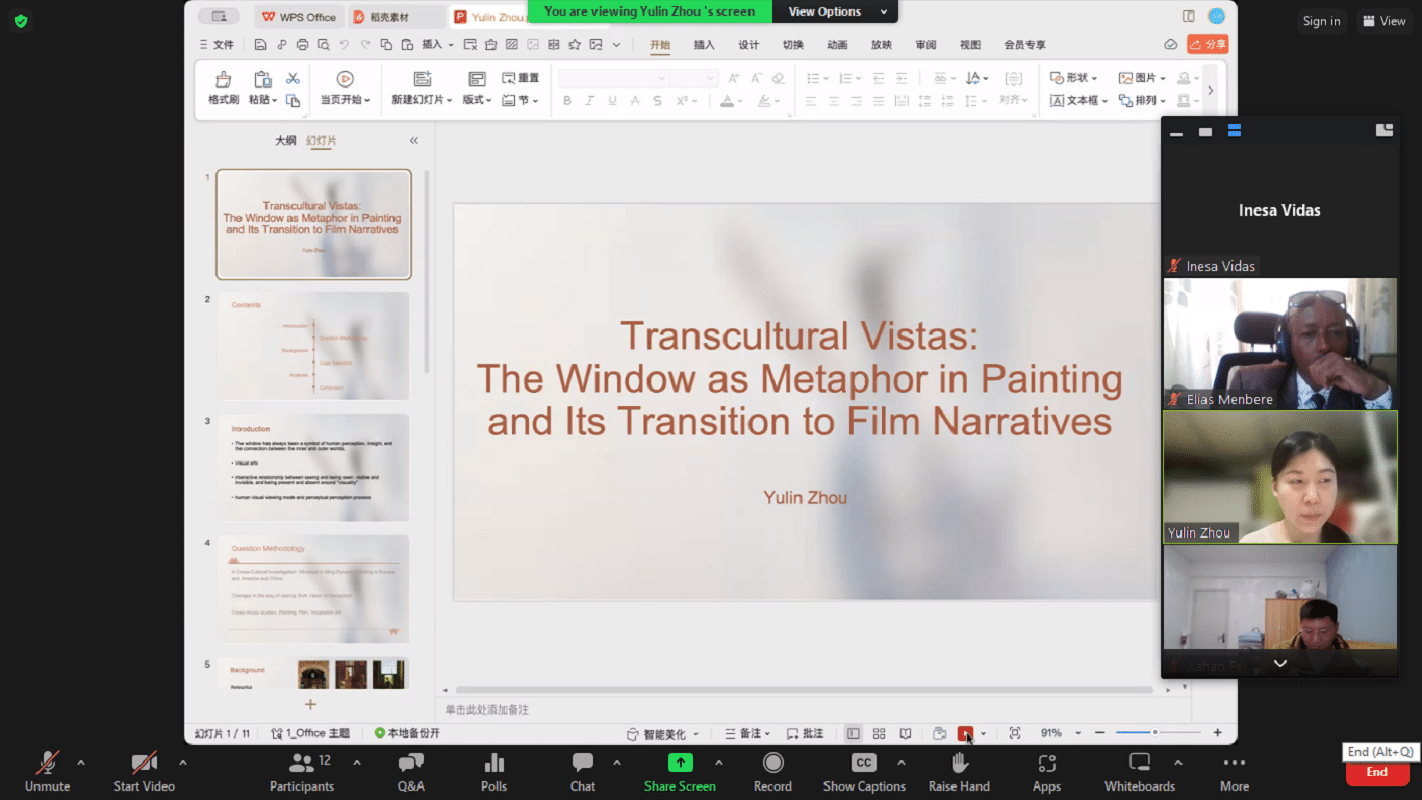This screenshot has width=1422, height=800.
Task: Change the Zoom meeting View layout
Action: tap(1383, 21)
